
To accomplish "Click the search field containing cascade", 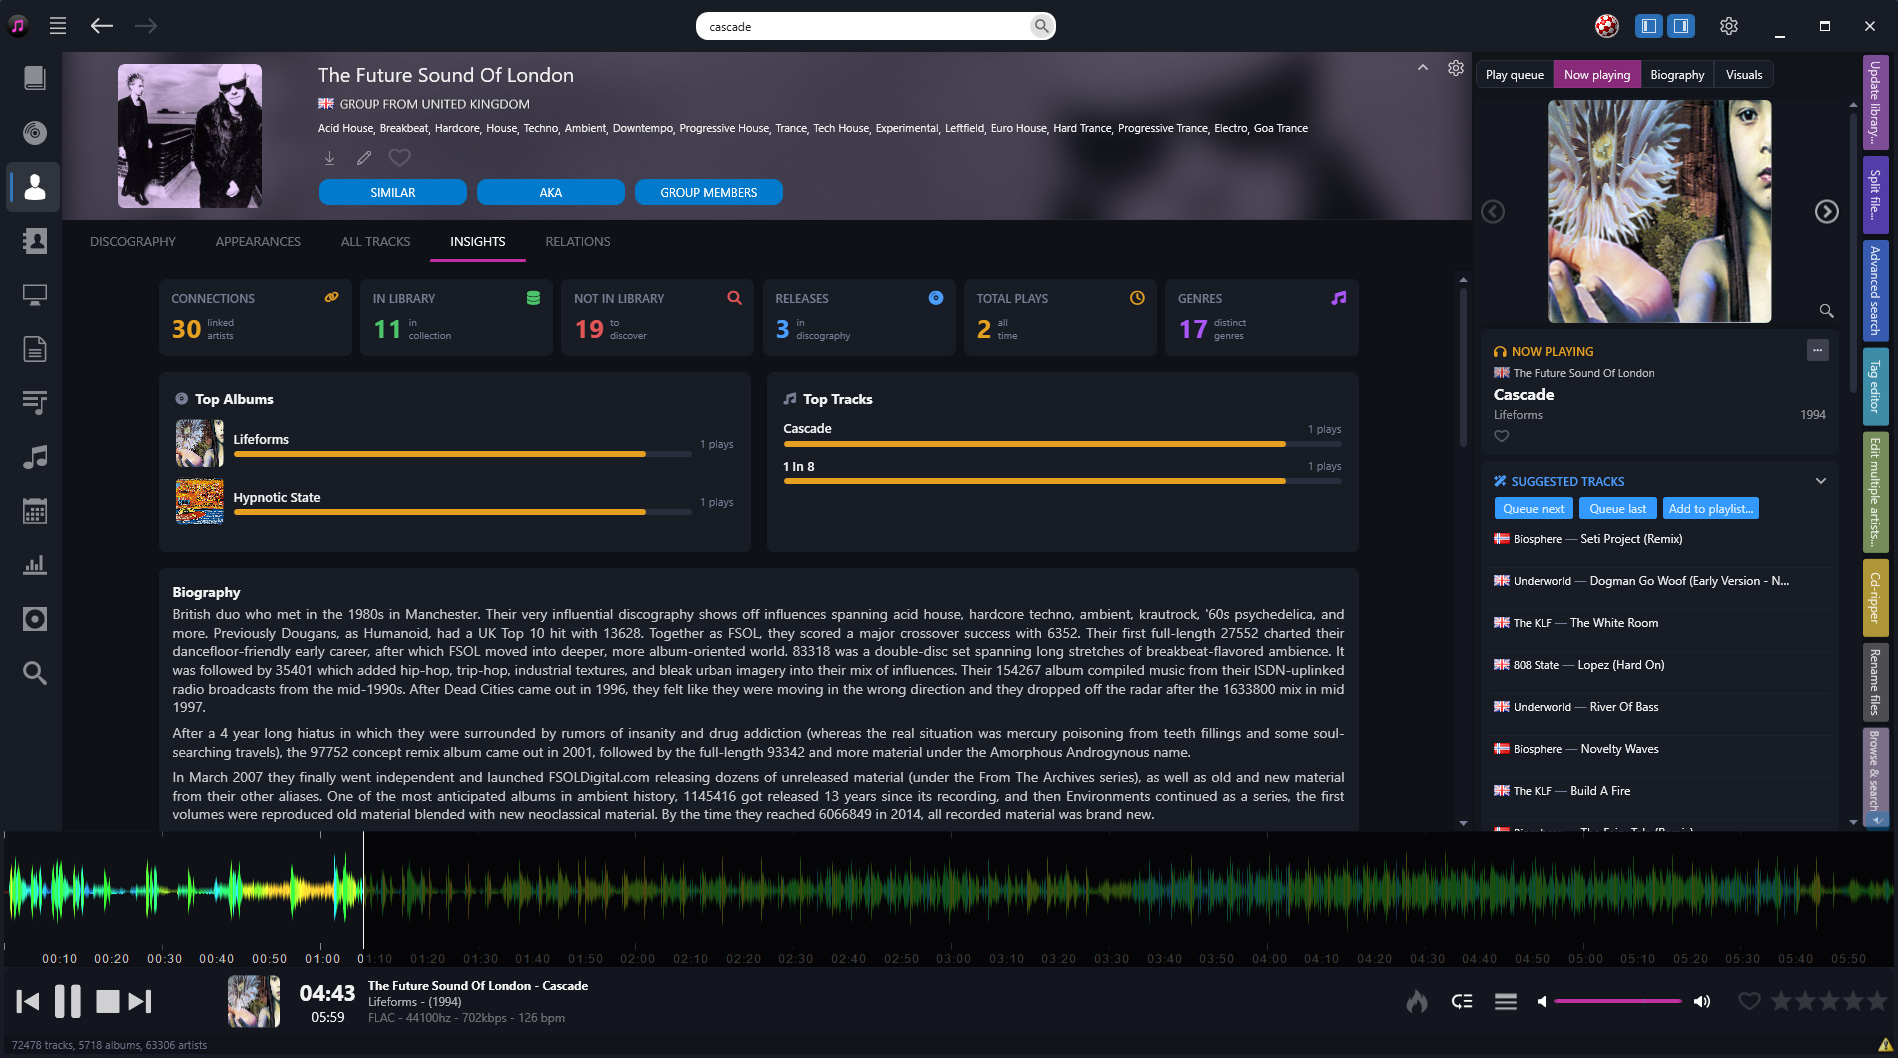I will tap(875, 26).
